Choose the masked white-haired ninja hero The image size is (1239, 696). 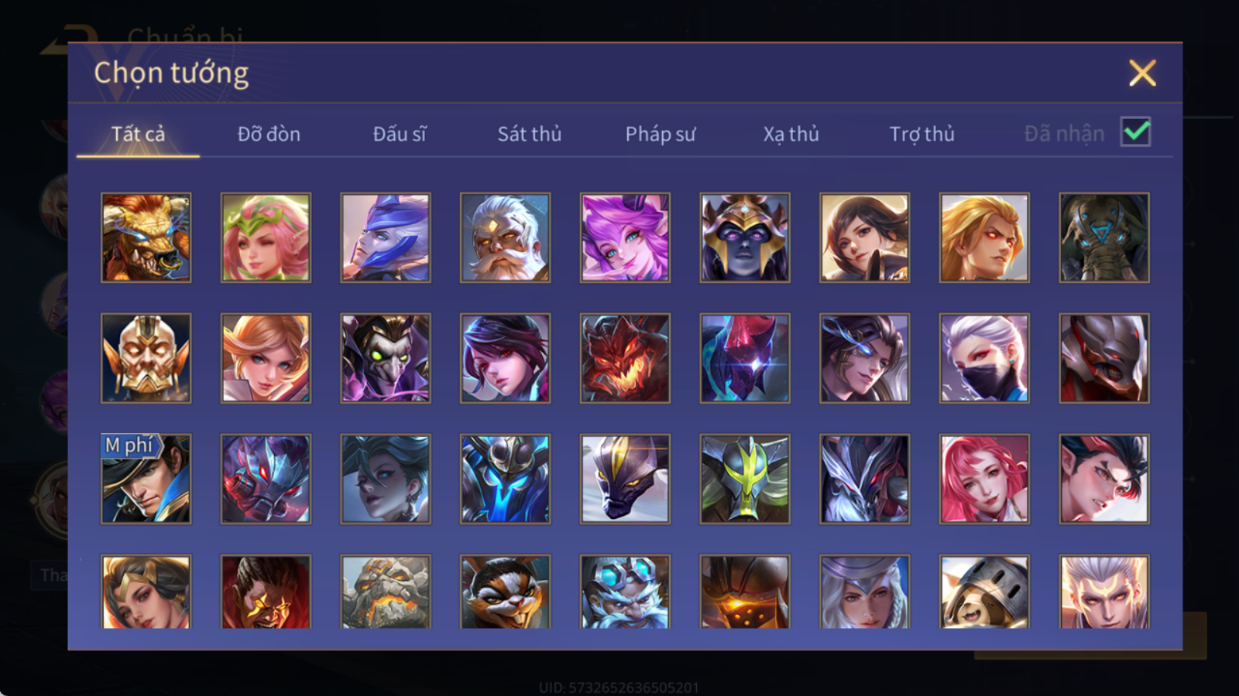coord(984,358)
